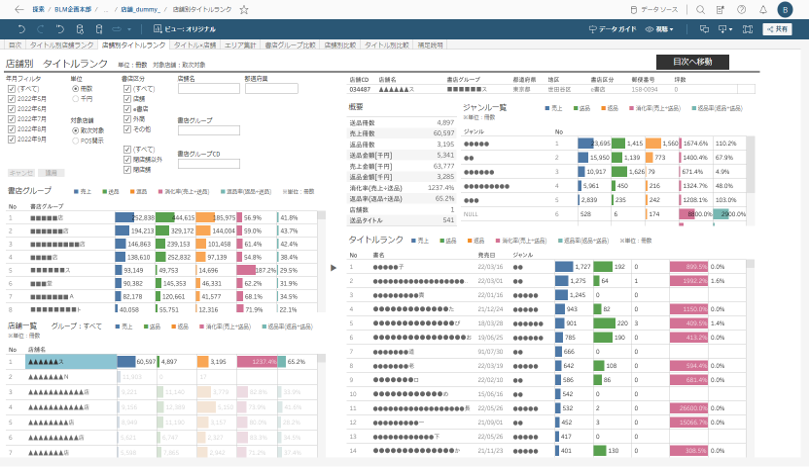The width and height of the screenshot is (809, 467).
Task: Click the undo arrow in toolbar
Action: 22,30
